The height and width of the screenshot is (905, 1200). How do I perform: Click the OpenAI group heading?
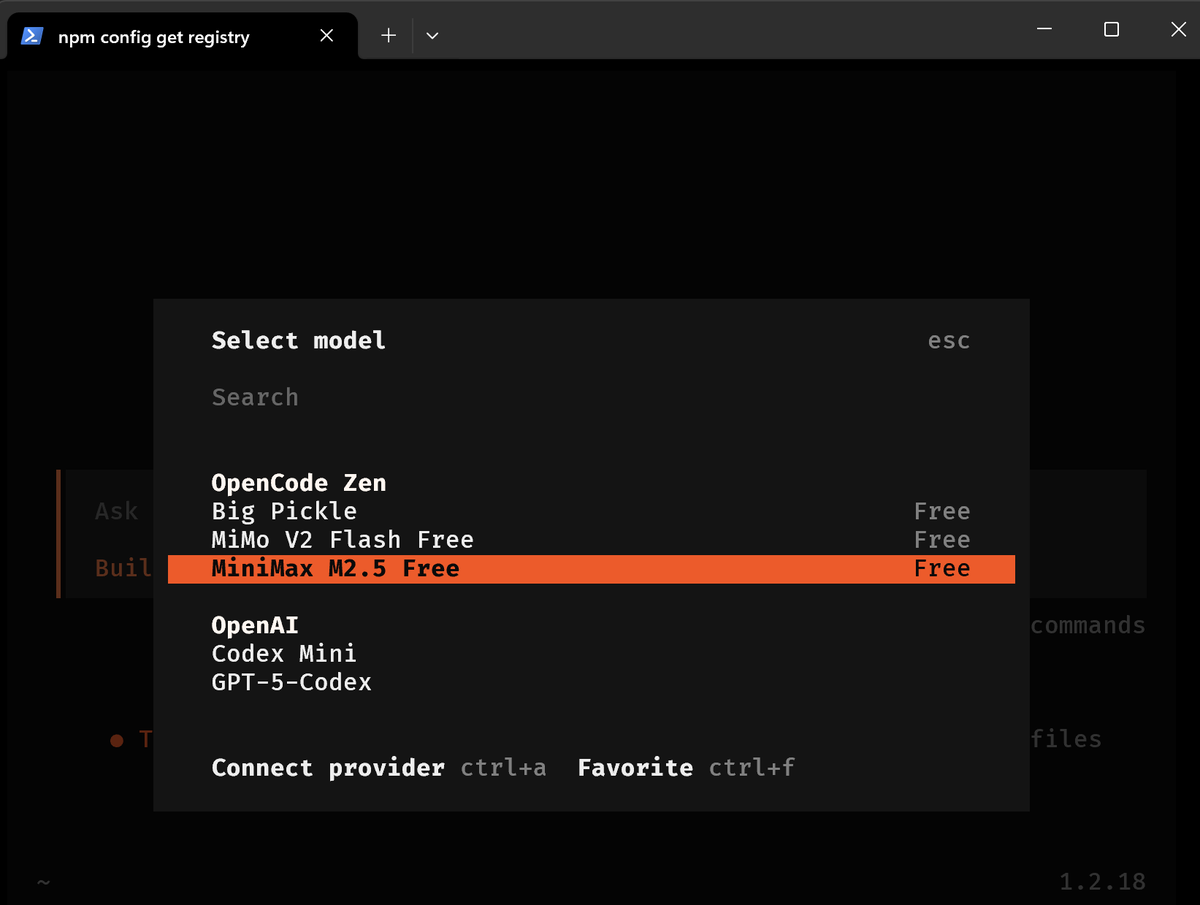255,626
